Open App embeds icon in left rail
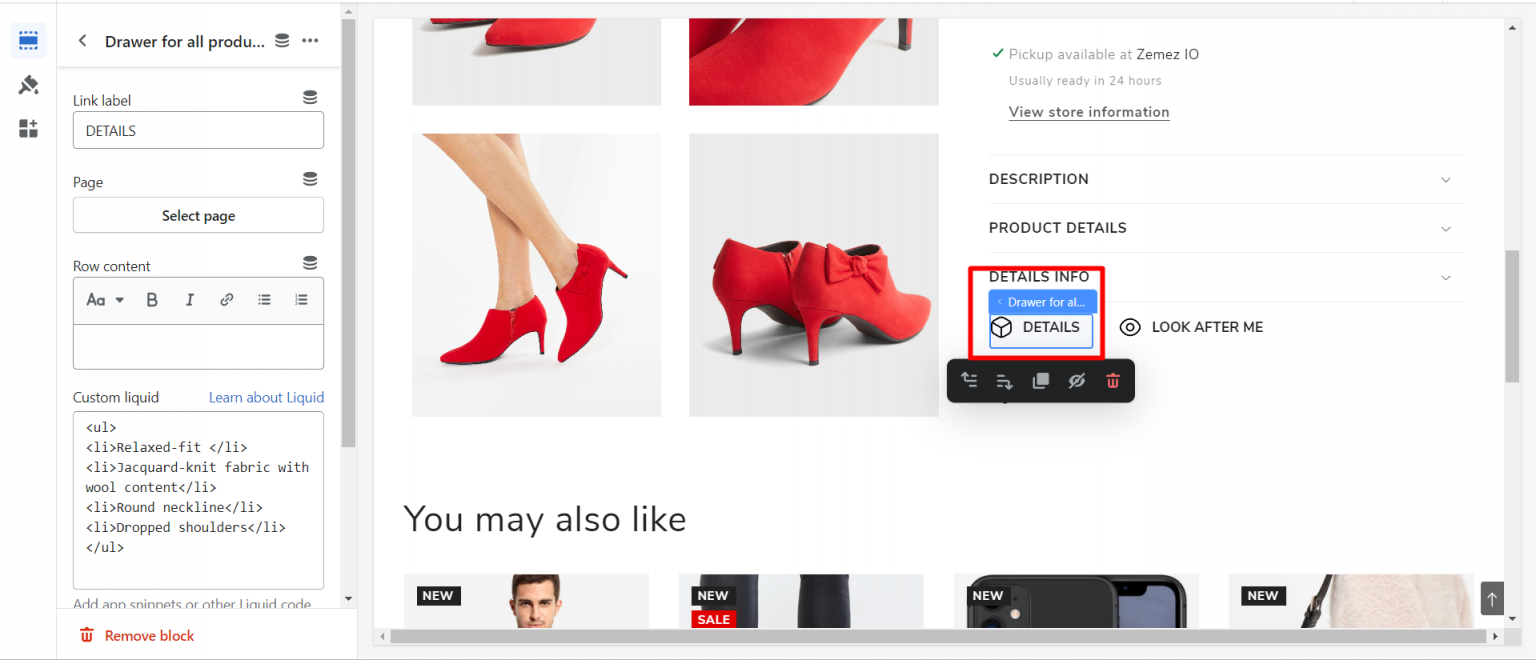This screenshot has width=1536, height=660. point(28,129)
